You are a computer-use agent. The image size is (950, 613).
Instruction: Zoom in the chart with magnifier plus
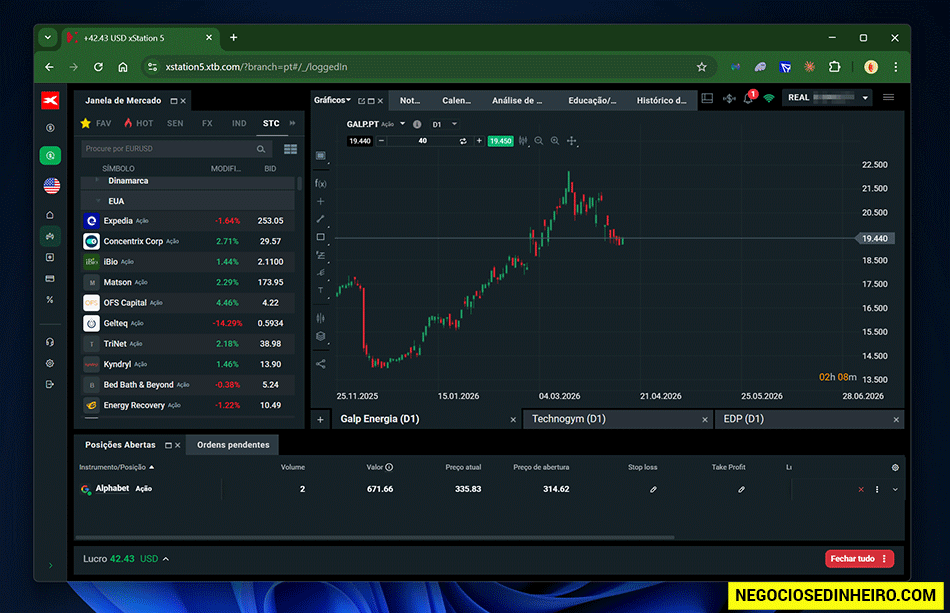555,141
